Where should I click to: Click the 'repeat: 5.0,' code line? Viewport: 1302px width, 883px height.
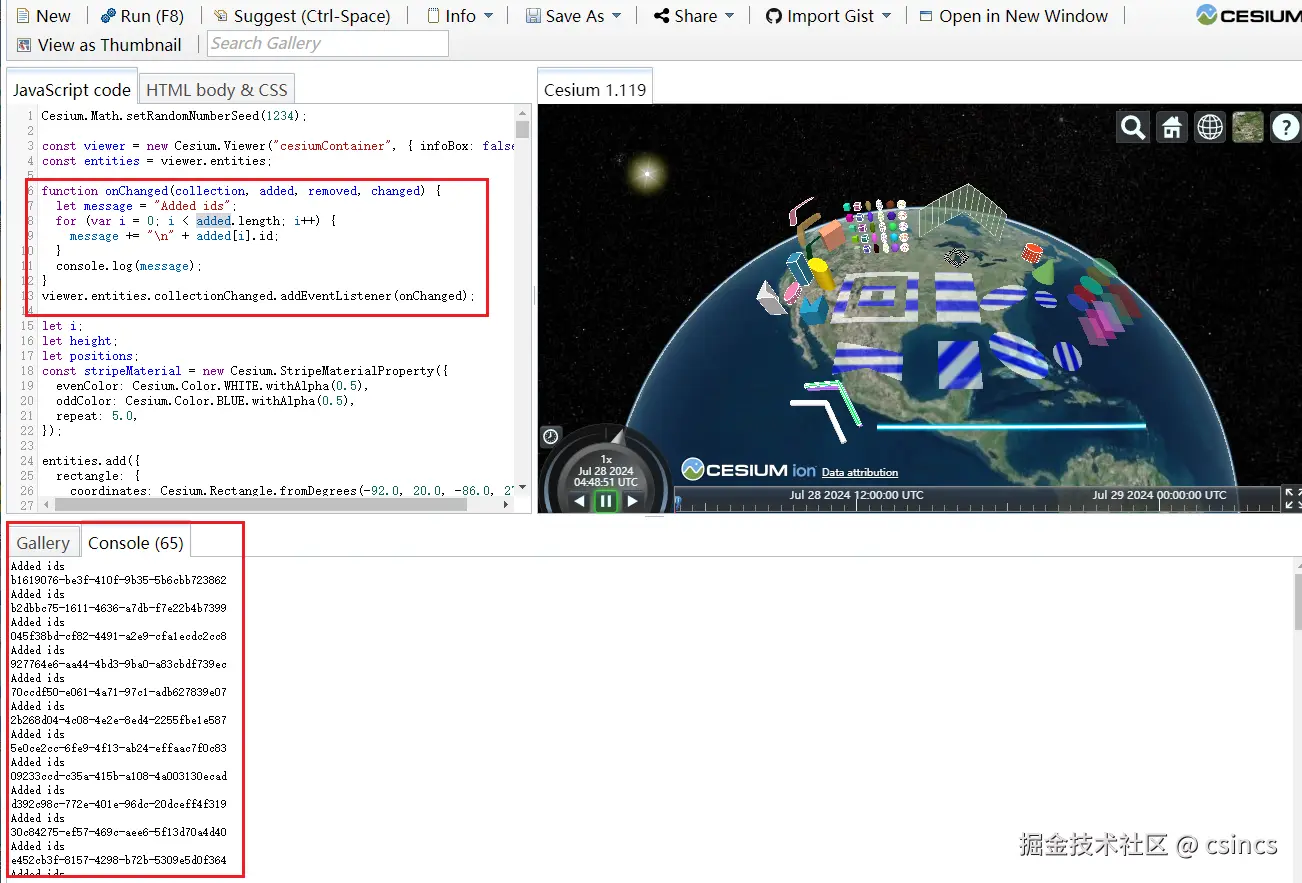tap(97, 416)
